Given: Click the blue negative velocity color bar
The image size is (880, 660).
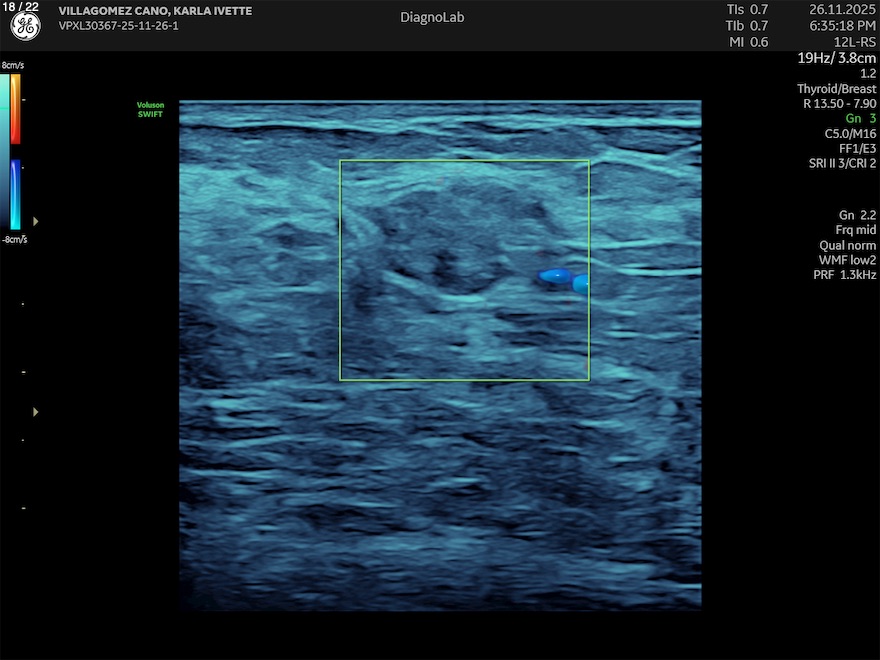Looking at the screenshot, I should (15, 195).
